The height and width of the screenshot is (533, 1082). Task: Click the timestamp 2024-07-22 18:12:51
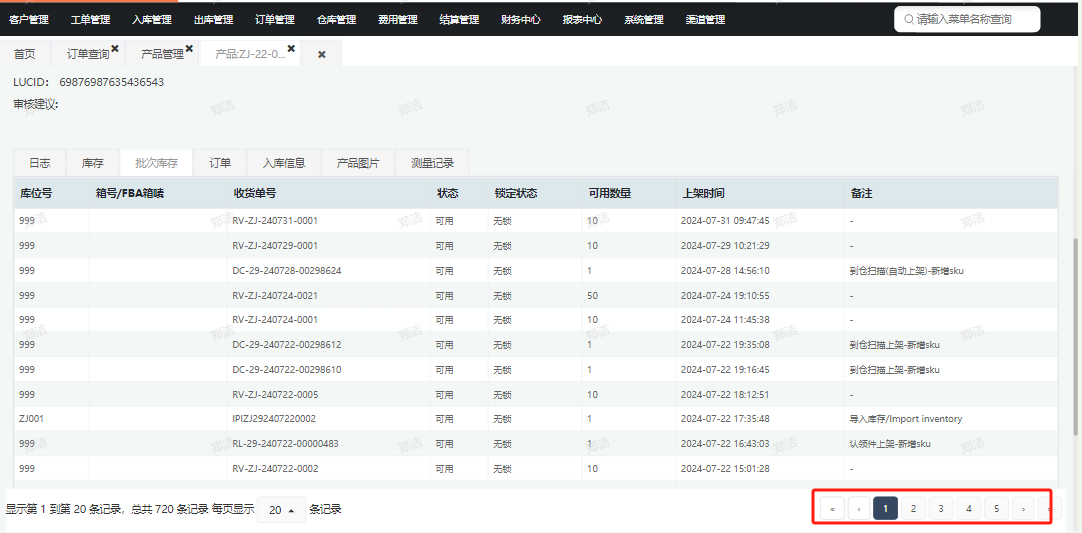pyautogui.click(x=725, y=394)
